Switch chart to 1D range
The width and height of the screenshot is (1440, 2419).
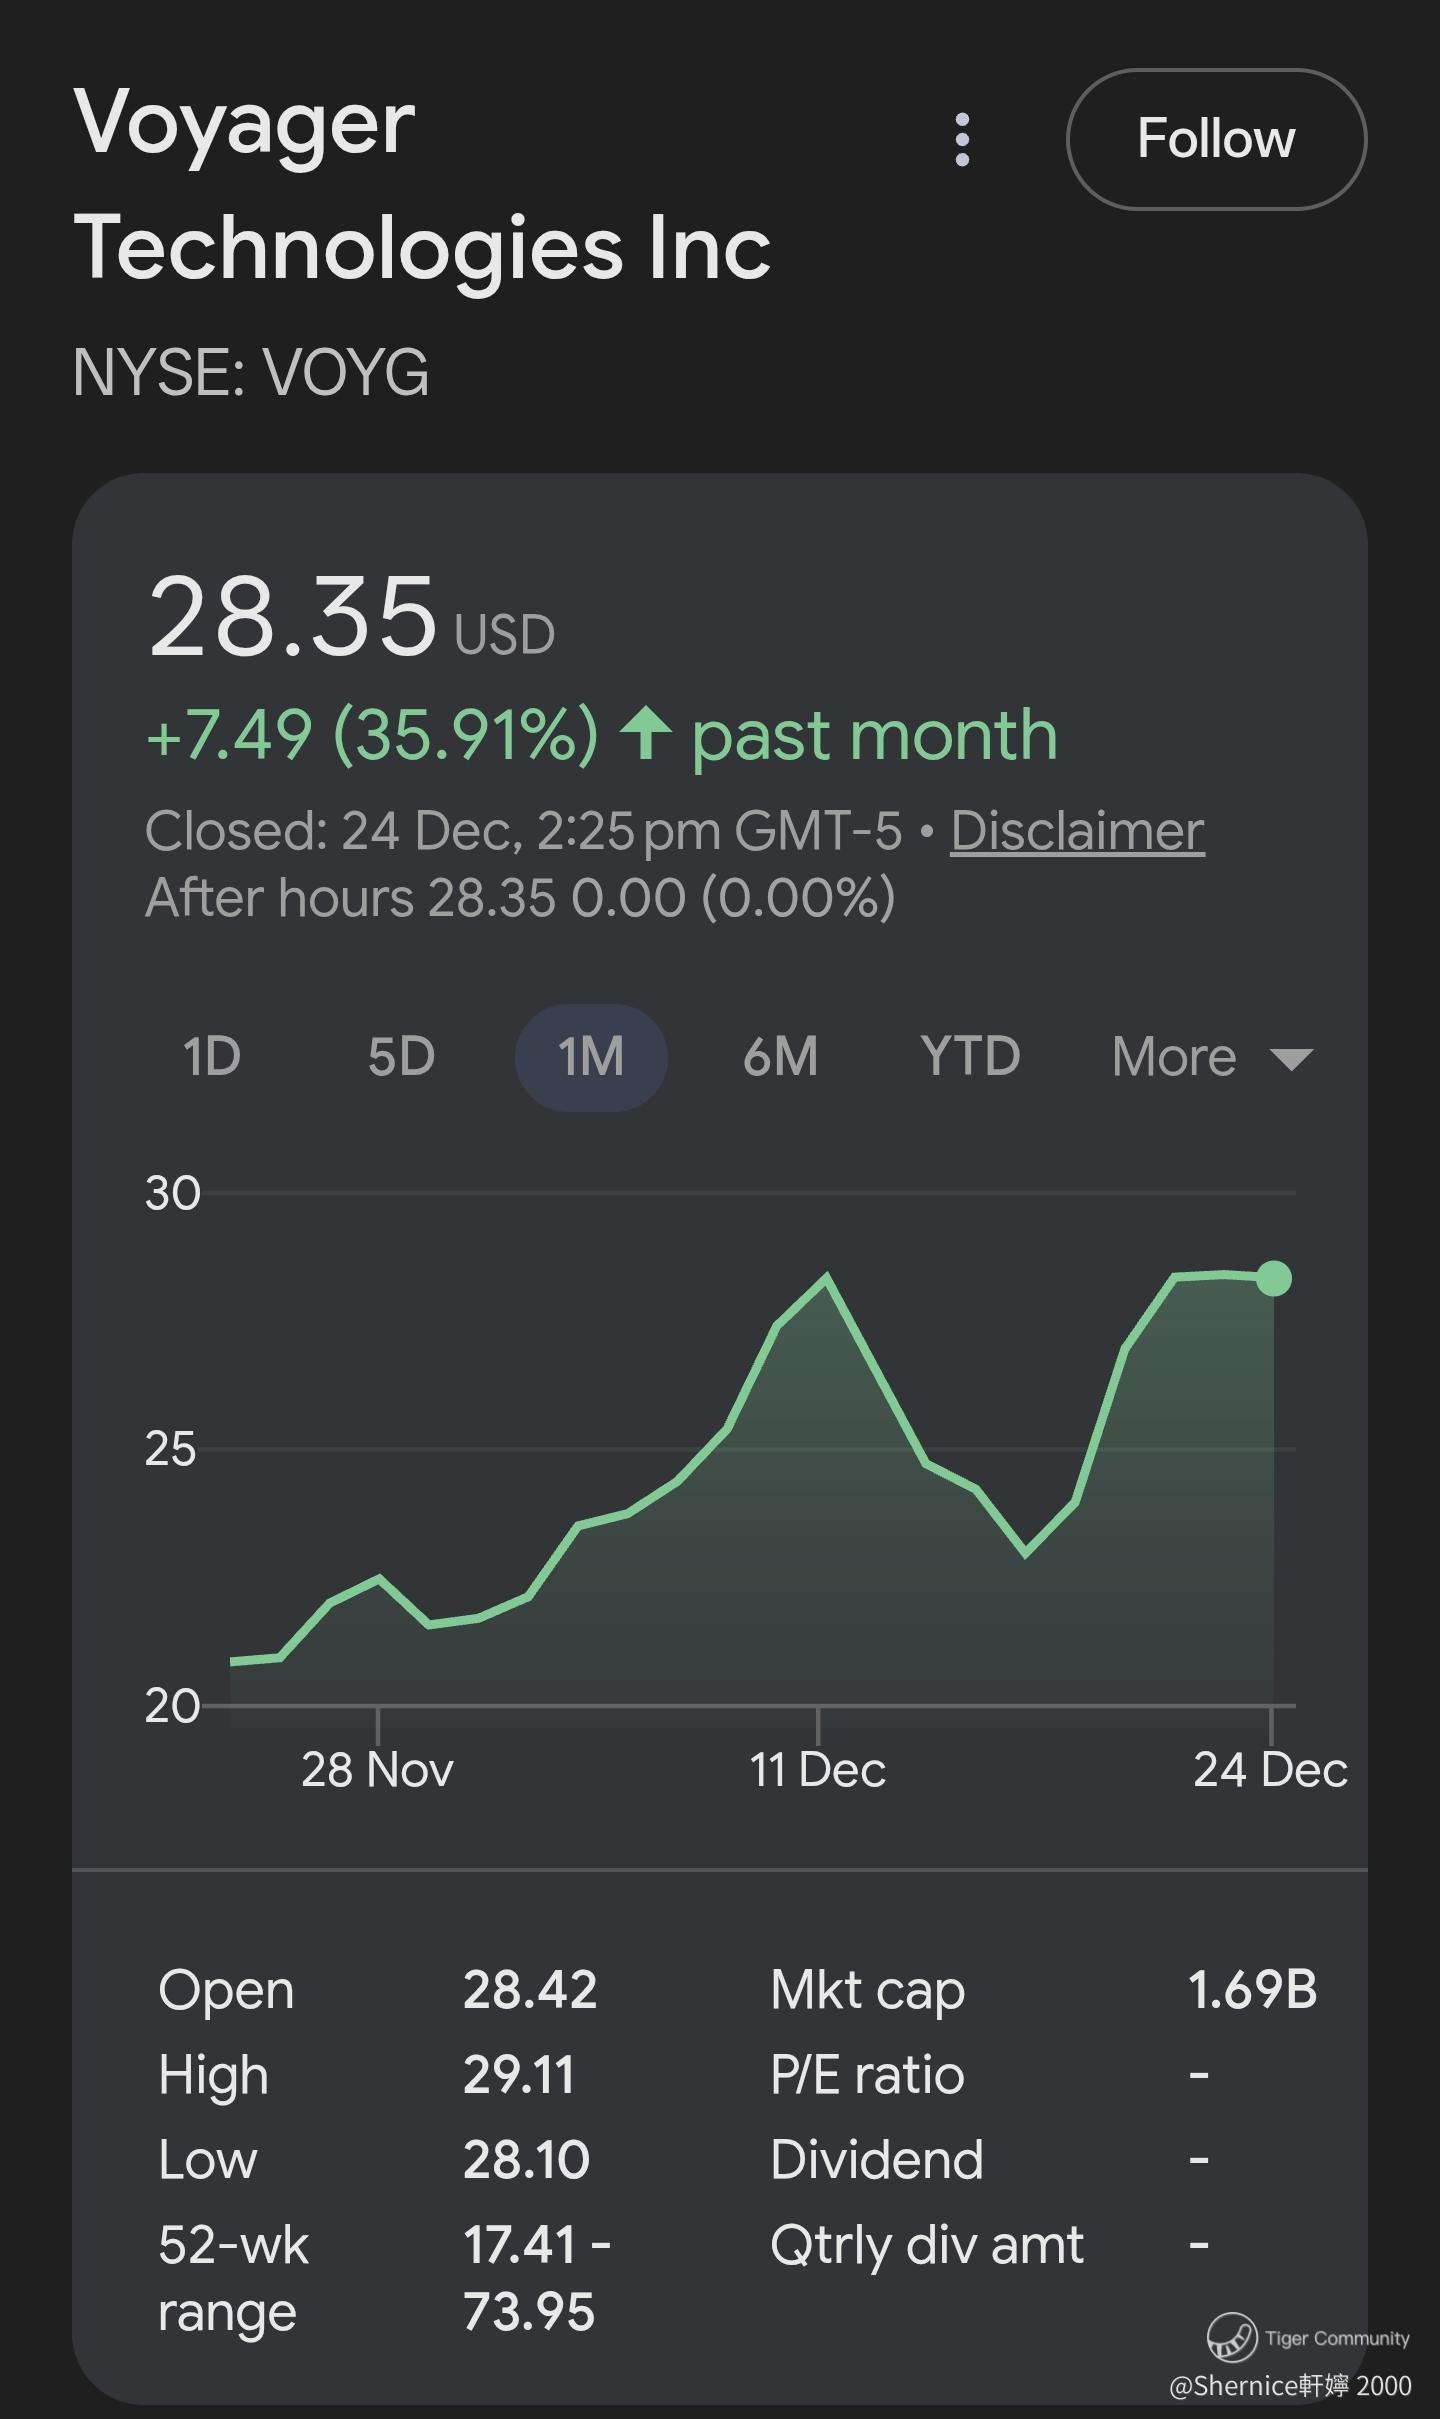pos(212,1057)
